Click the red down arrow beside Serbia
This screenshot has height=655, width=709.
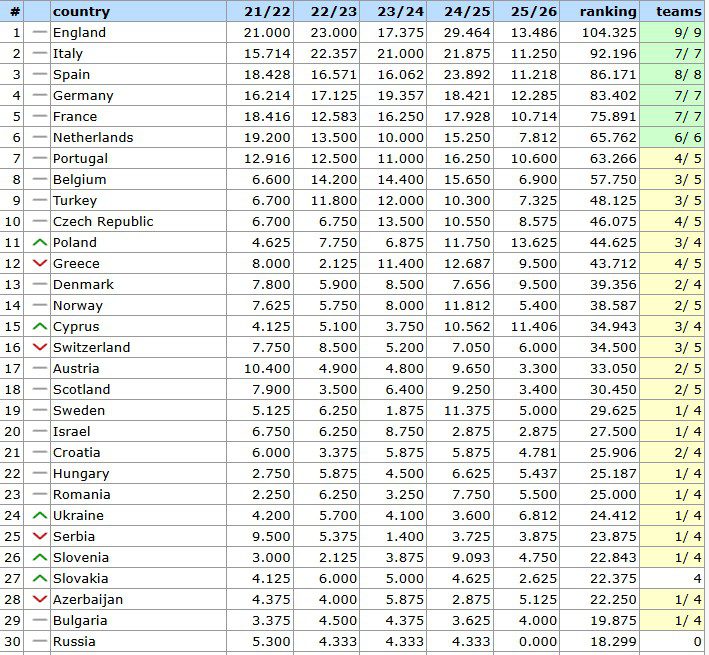click(39, 536)
